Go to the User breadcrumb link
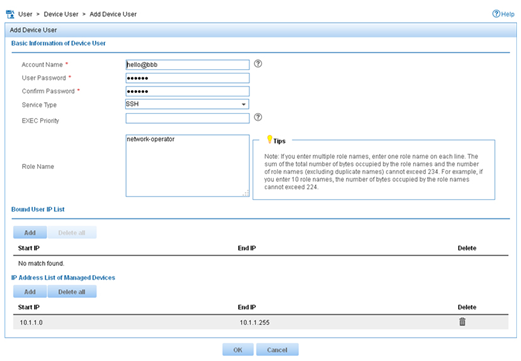Screen dimensions: 521x361 tap(25, 14)
